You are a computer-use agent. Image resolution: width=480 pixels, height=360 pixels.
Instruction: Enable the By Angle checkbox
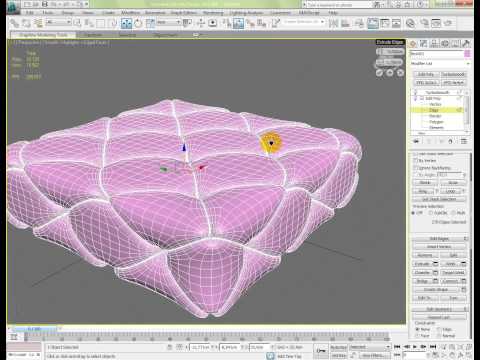(x=415, y=175)
